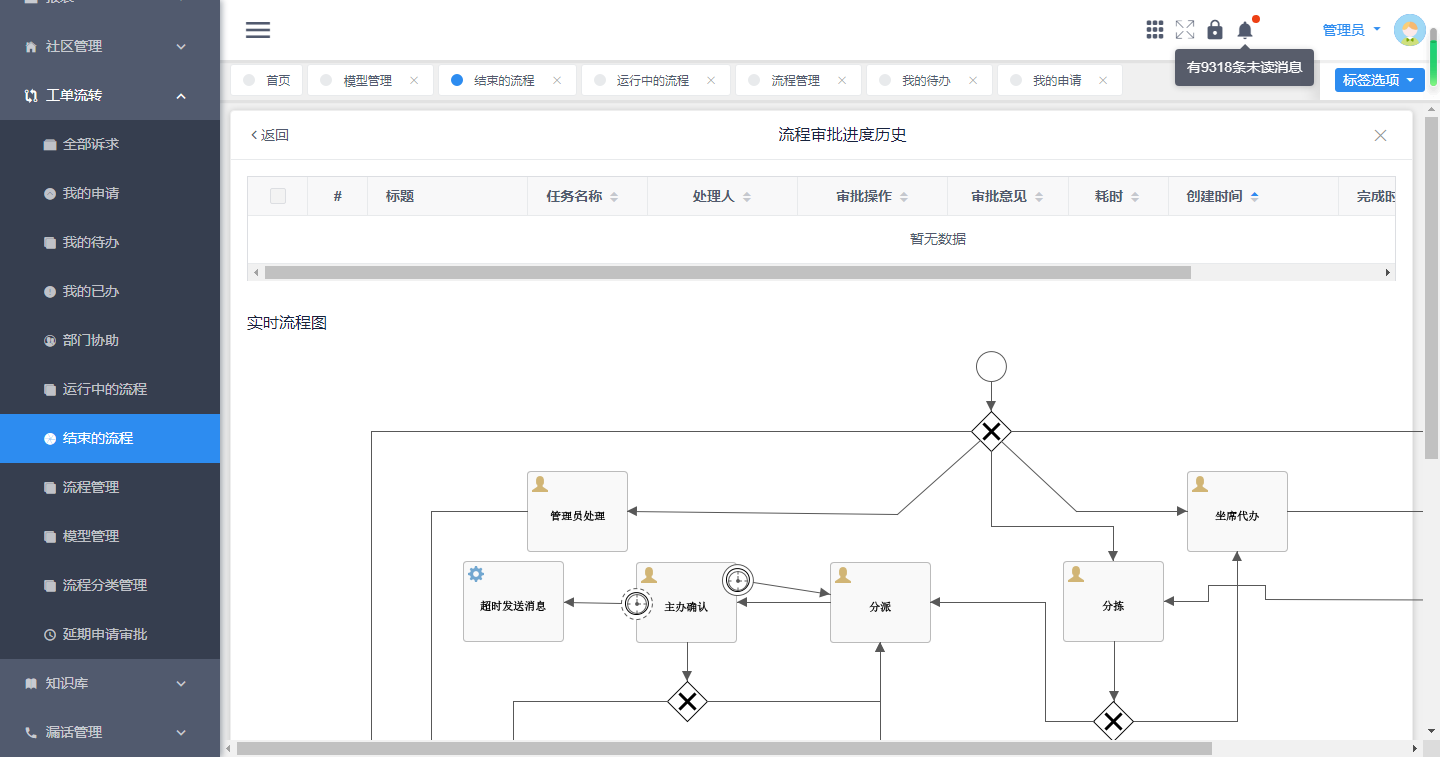Click the user icon on 分拣 node
This screenshot has height=757, width=1440.
1076,574
